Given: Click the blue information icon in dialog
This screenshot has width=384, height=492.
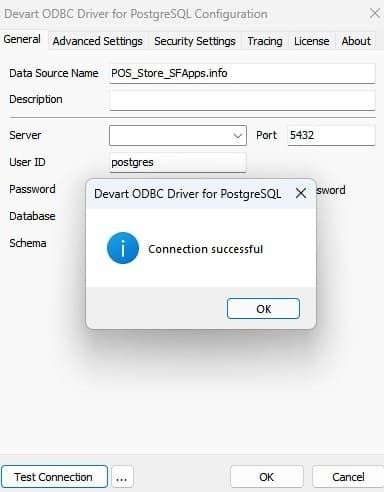Looking at the screenshot, I should [123, 248].
